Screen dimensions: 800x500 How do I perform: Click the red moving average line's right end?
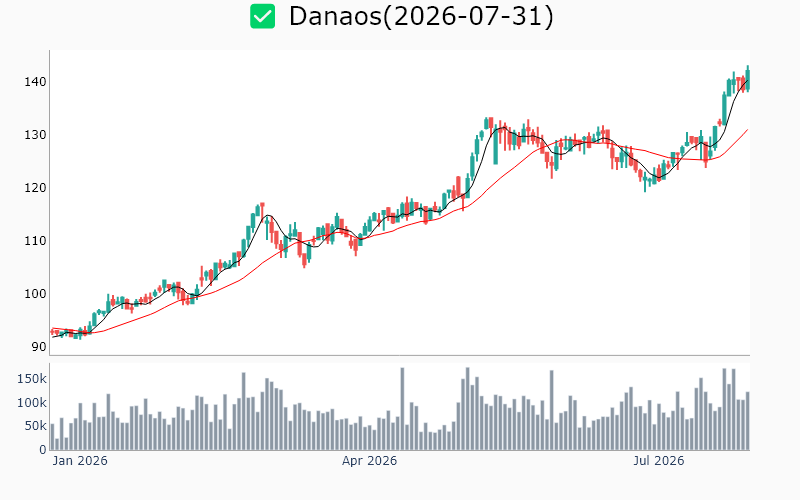tap(747, 130)
